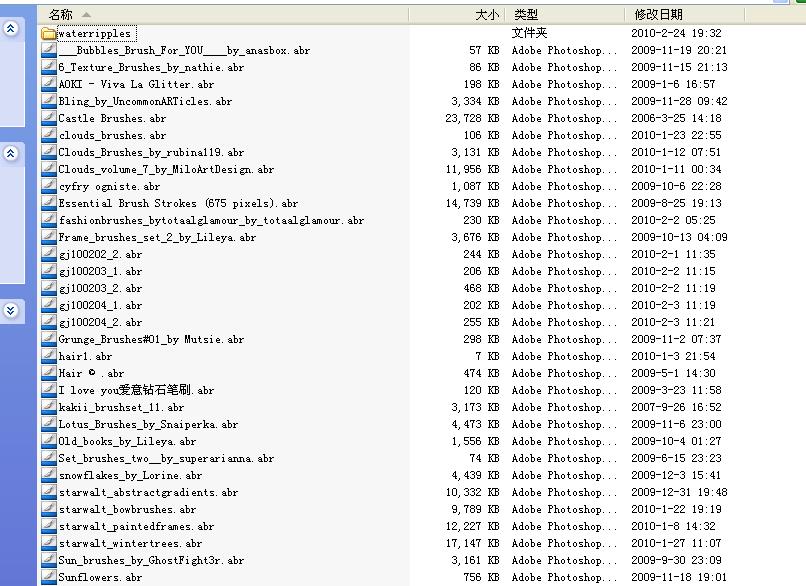Screen dimensions: 806x586
Task: Select the file name starwalt_wintertrees.abr
Action: 130,543
